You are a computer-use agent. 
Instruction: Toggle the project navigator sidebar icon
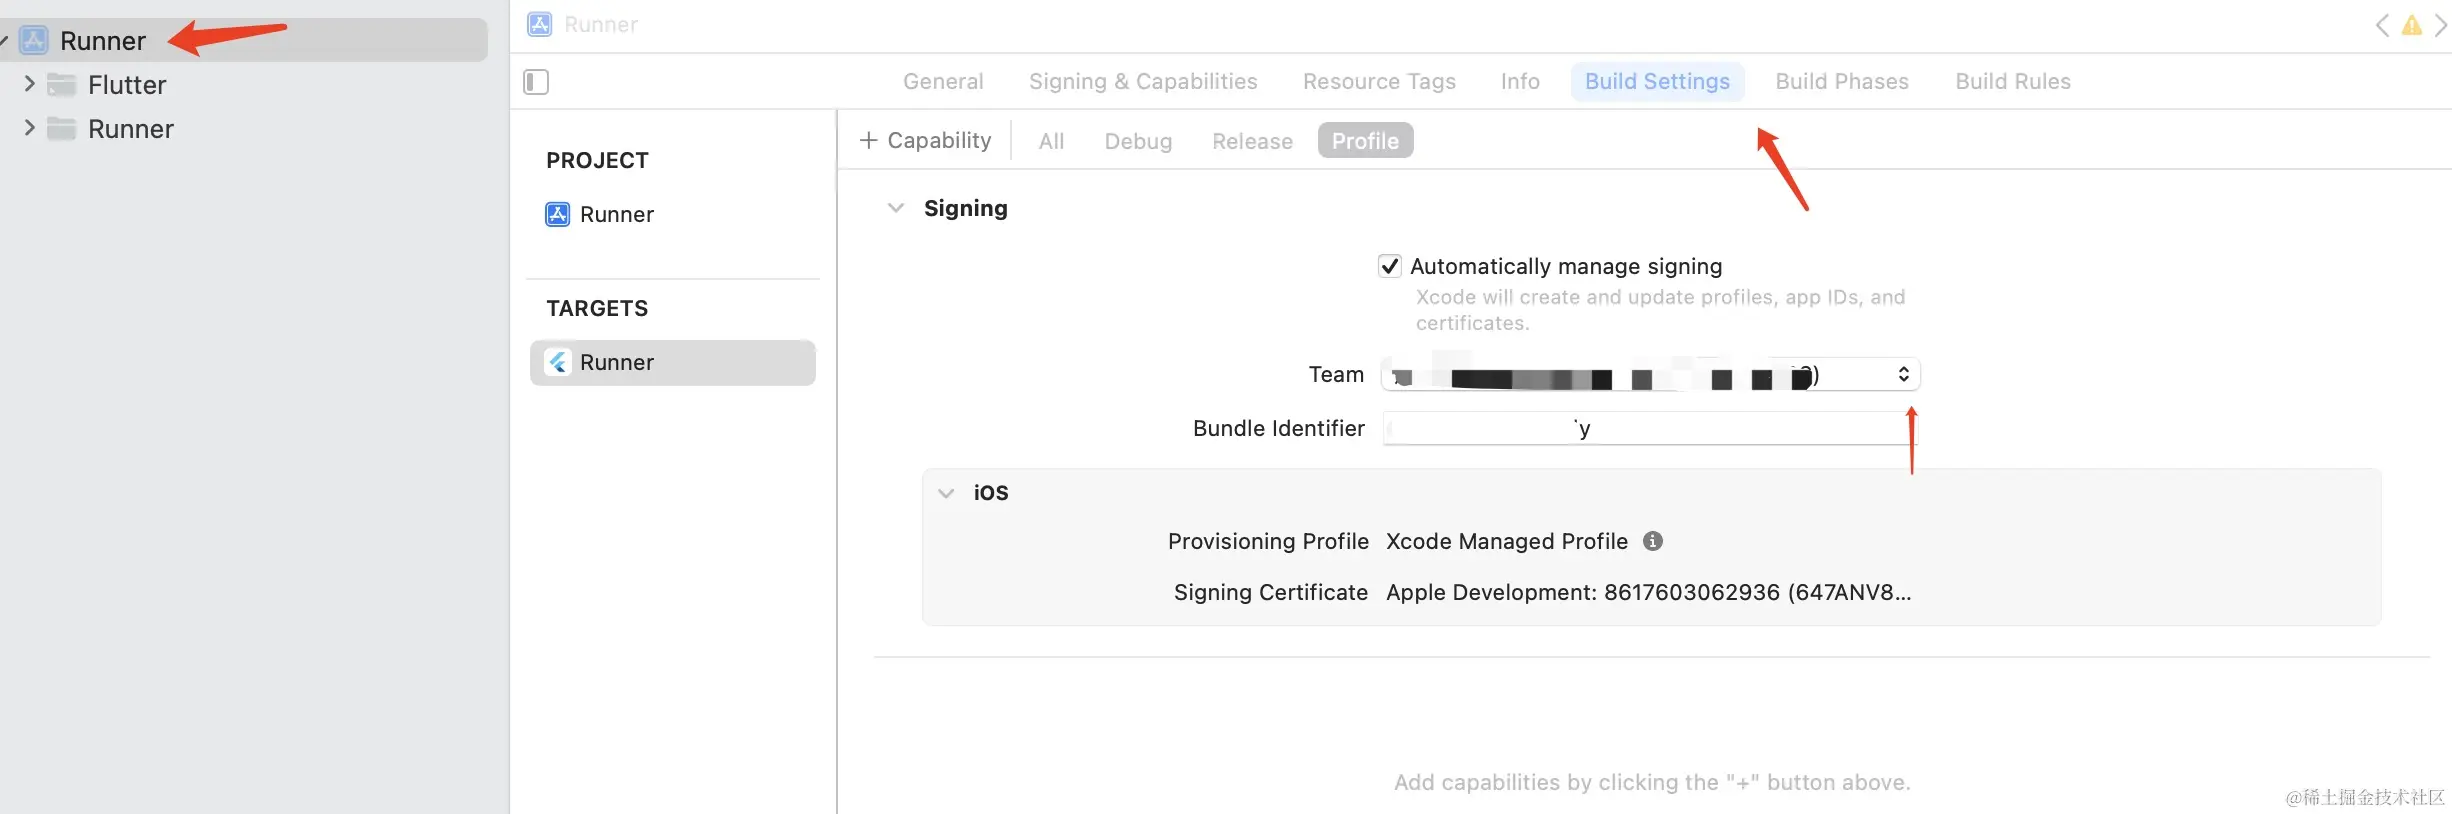click(536, 82)
